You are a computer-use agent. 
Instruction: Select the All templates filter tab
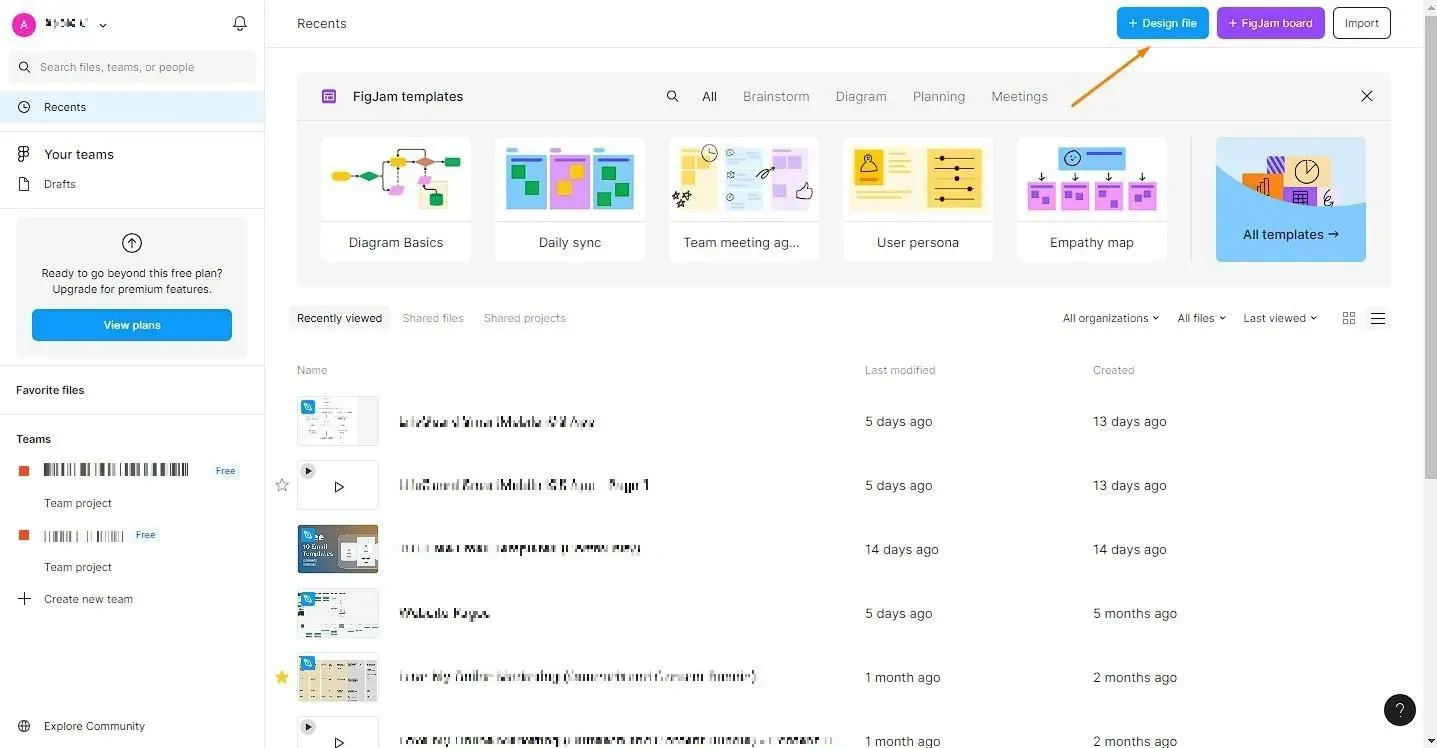[709, 97]
